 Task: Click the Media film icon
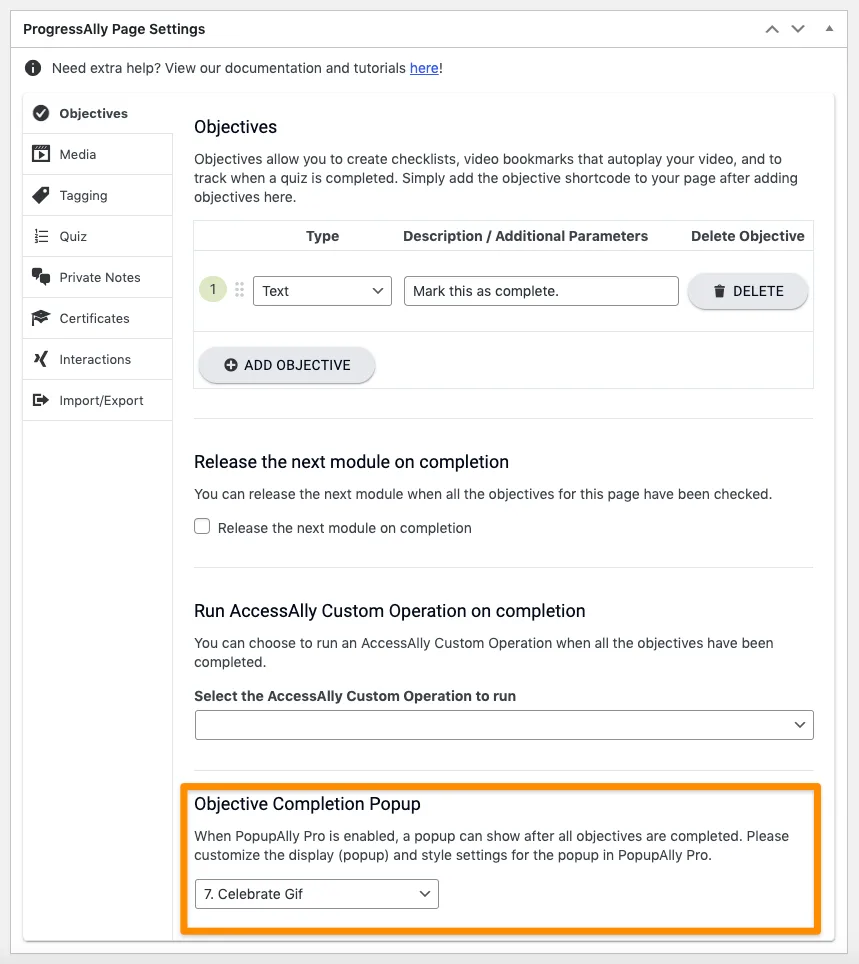41,154
